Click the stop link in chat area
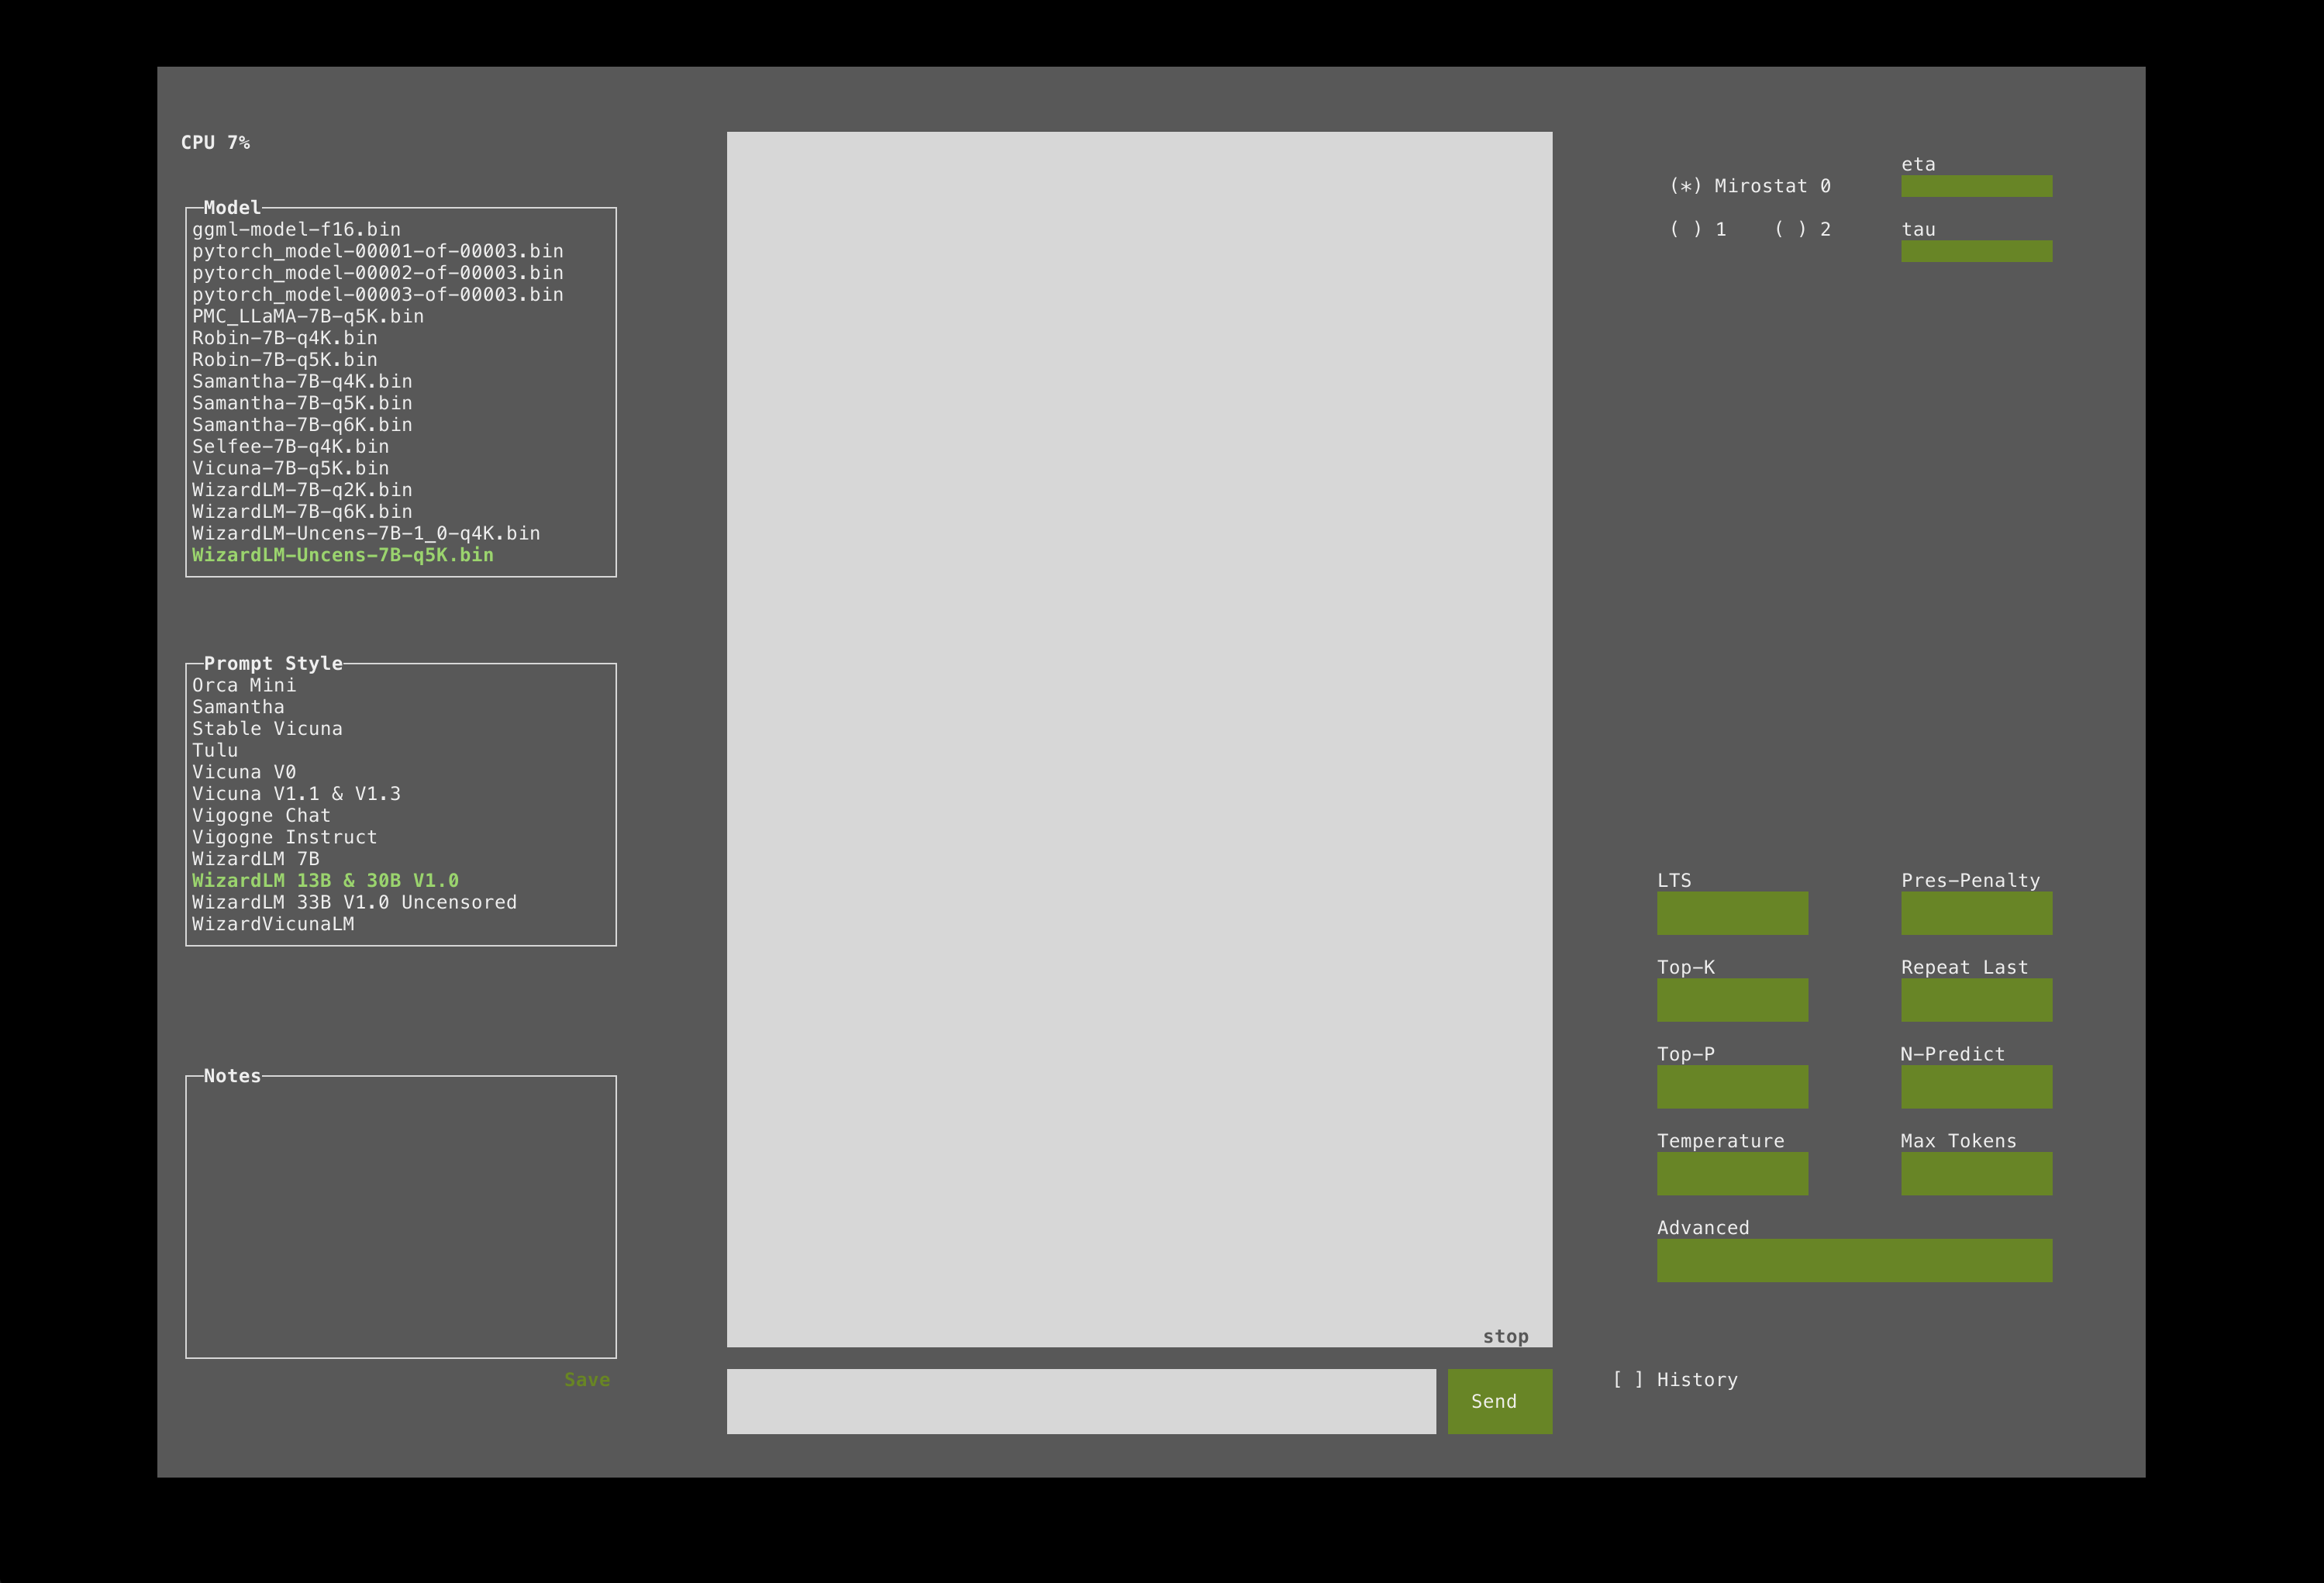 tap(1505, 1336)
